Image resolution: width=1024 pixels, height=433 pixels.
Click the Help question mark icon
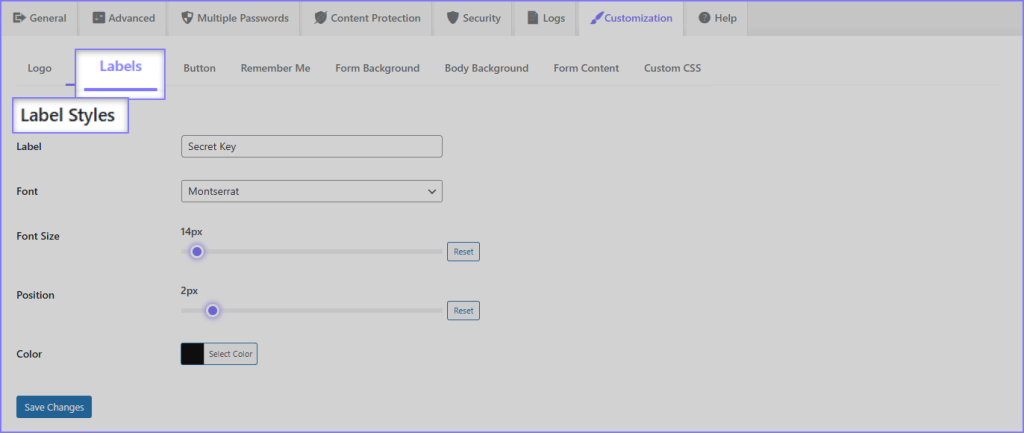coord(705,18)
